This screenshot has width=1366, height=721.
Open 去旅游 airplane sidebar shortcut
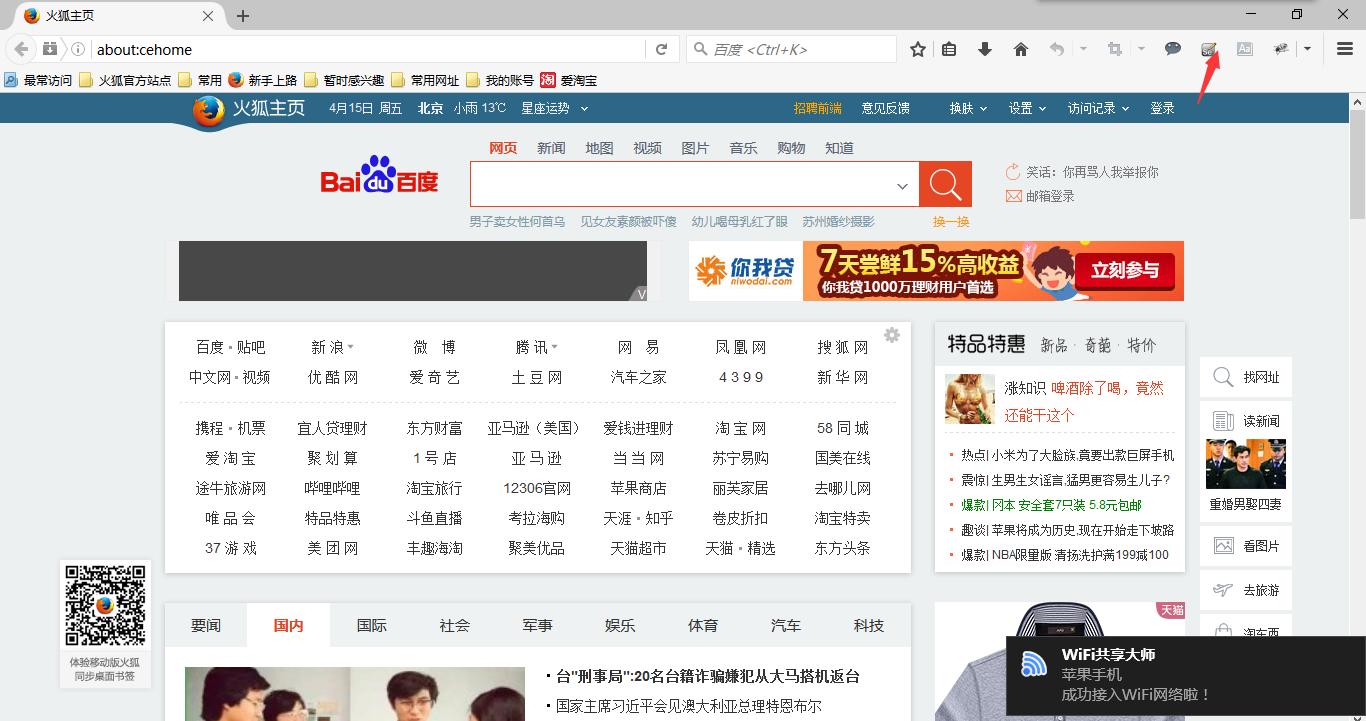click(x=1245, y=590)
